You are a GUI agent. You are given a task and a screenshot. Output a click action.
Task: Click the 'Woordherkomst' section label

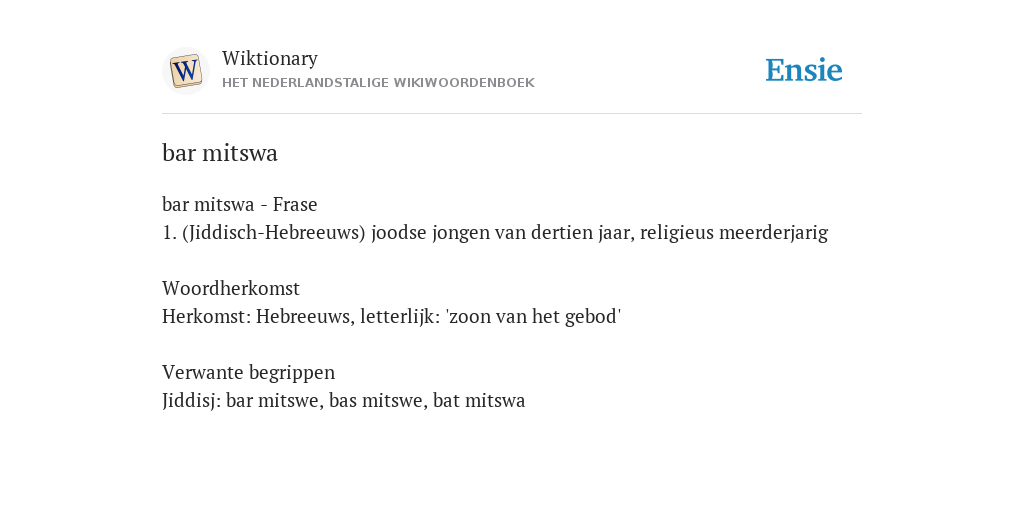point(231,288)
